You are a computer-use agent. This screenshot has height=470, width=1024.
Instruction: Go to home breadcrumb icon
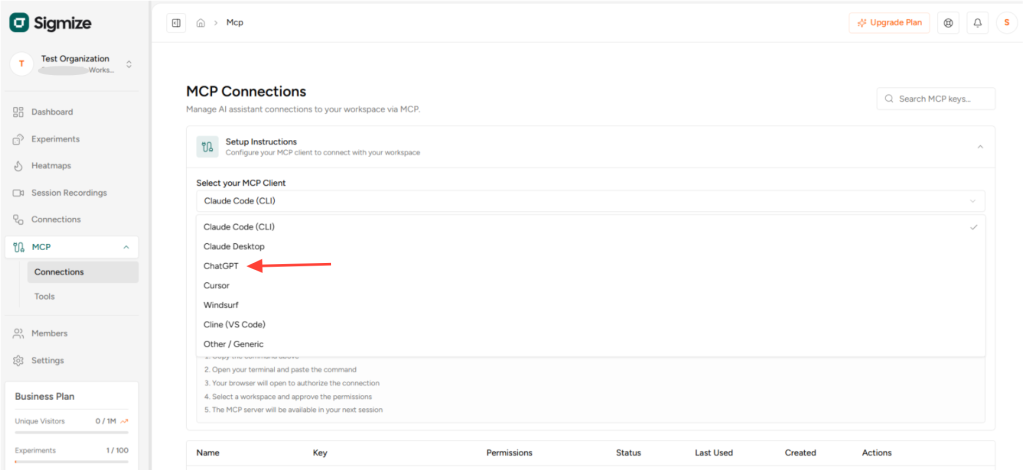[200, 23]
